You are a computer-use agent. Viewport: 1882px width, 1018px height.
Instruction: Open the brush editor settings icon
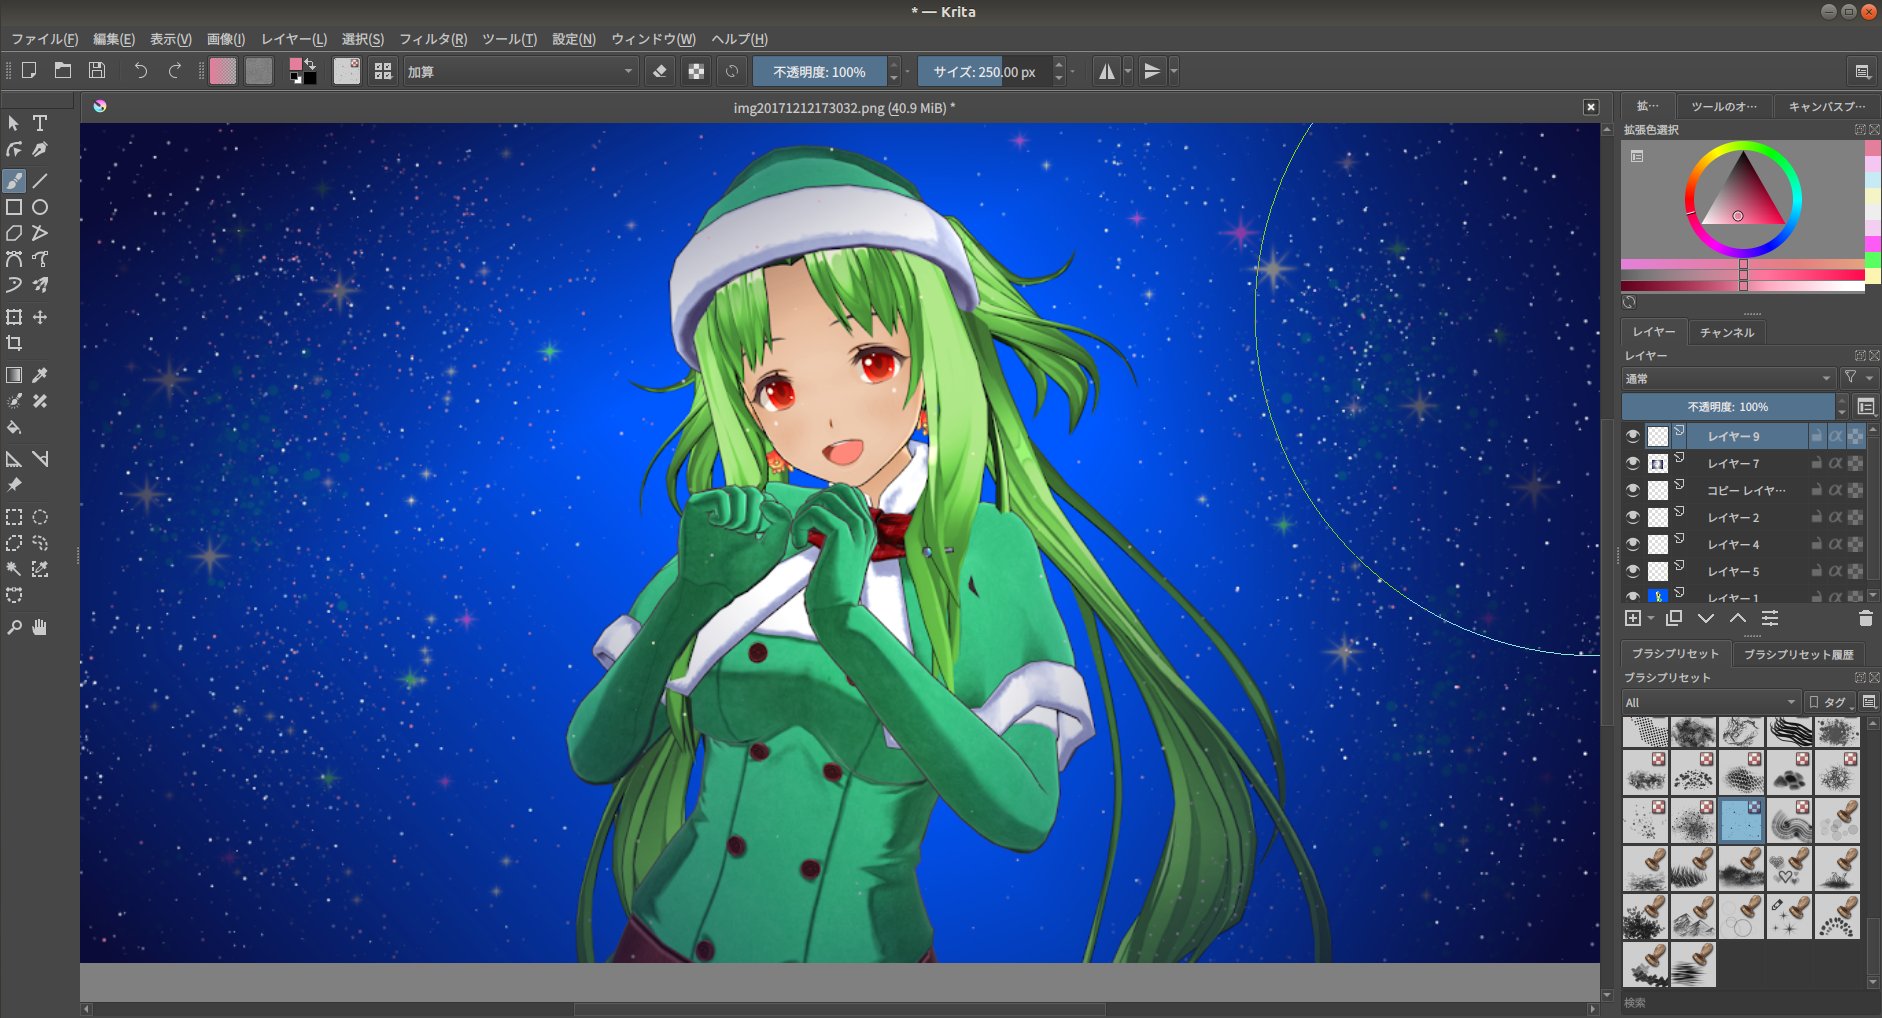tap(347, 71)
